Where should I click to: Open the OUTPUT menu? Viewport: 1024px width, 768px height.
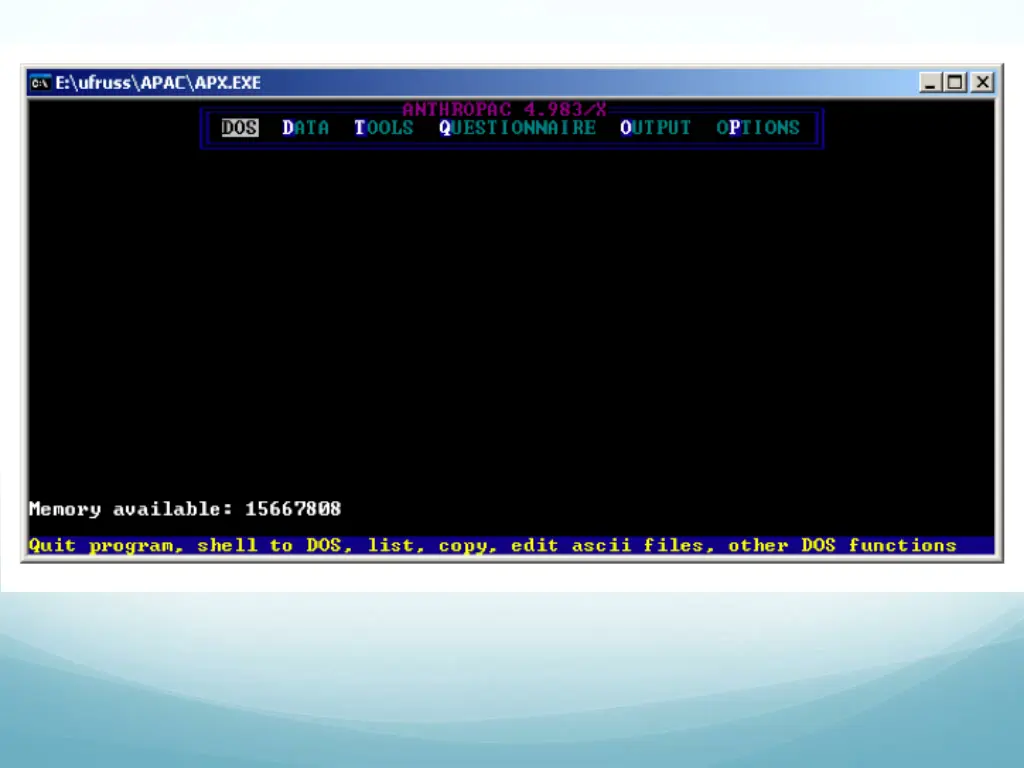tap(655, 128)
